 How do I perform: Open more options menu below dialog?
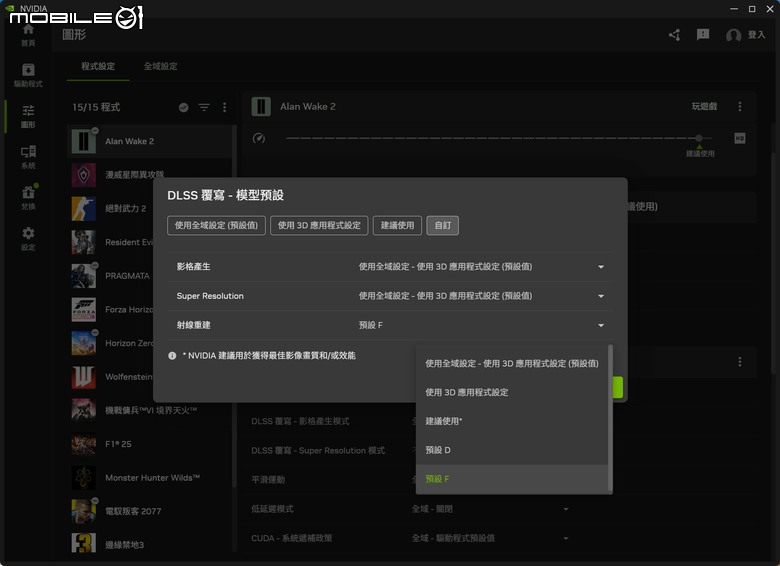[740, 362]
